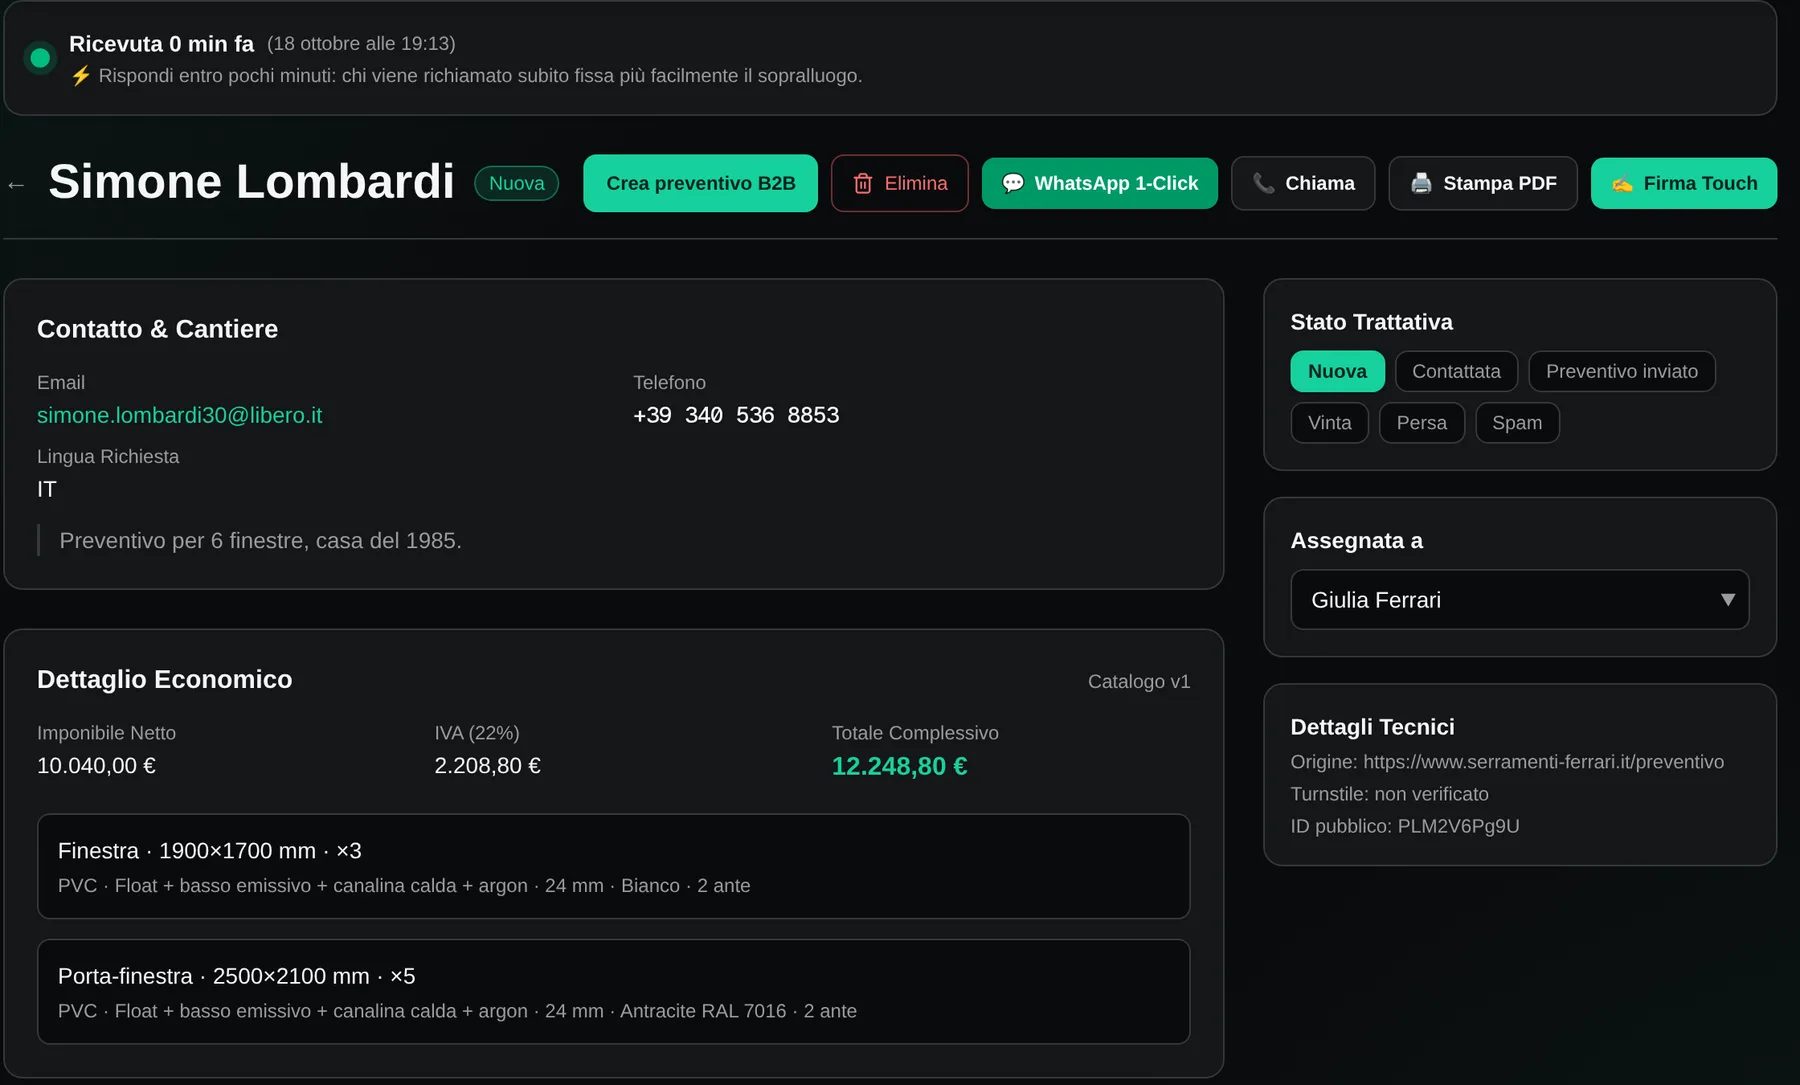This screenshot has height=1085, width=1800.
Task: Click total amount 12.248,80 €
Action: [899, 766]
